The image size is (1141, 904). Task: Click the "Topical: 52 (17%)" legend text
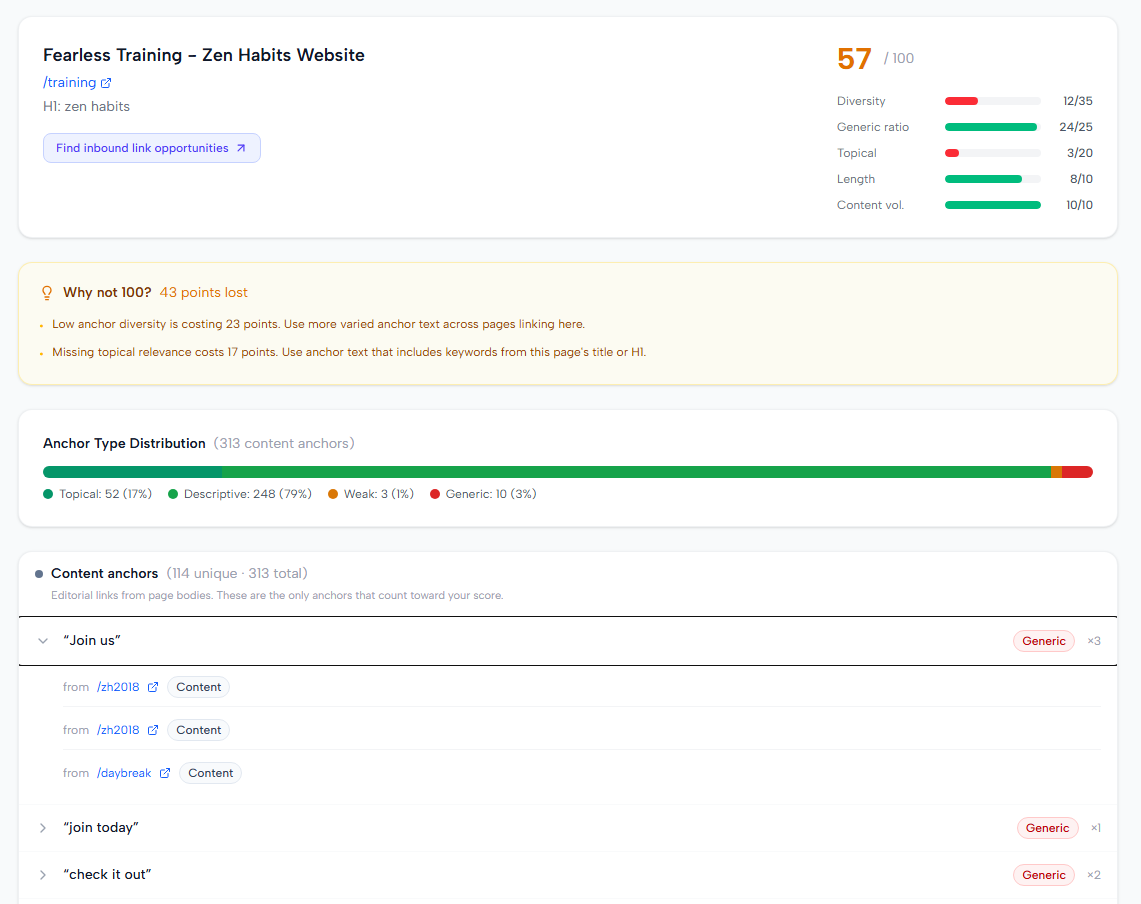[x=106, y=494]
